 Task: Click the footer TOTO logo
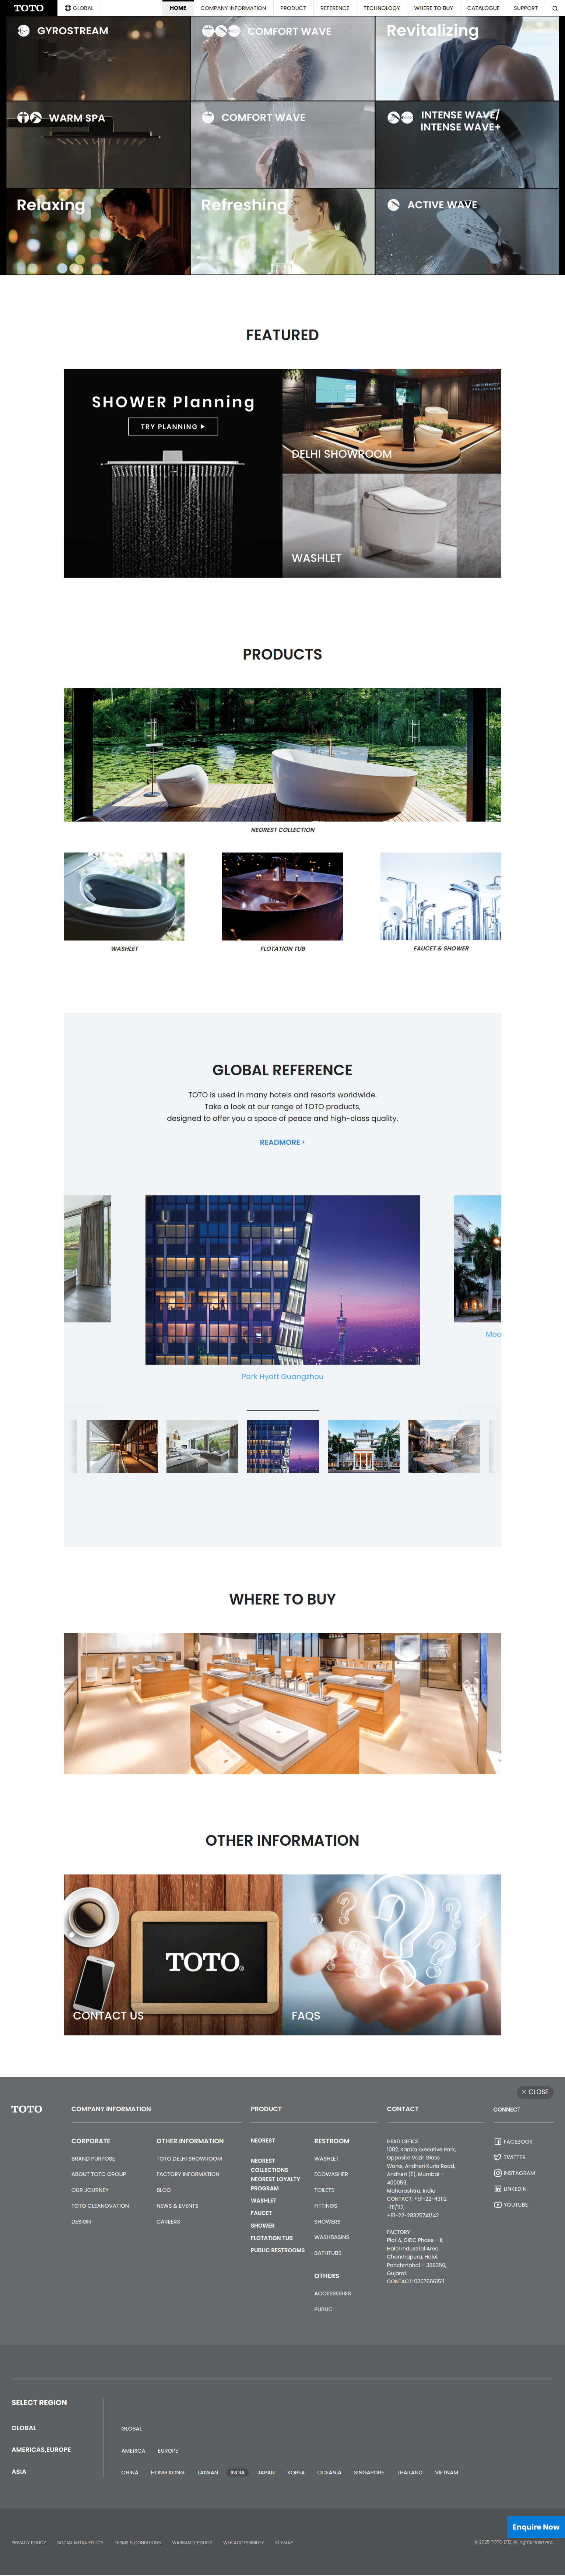pos(27,2109)
